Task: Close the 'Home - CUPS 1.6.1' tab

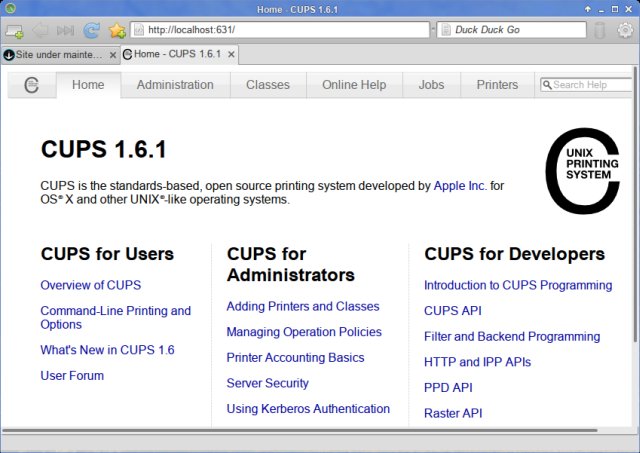Action: click(232, 54)
